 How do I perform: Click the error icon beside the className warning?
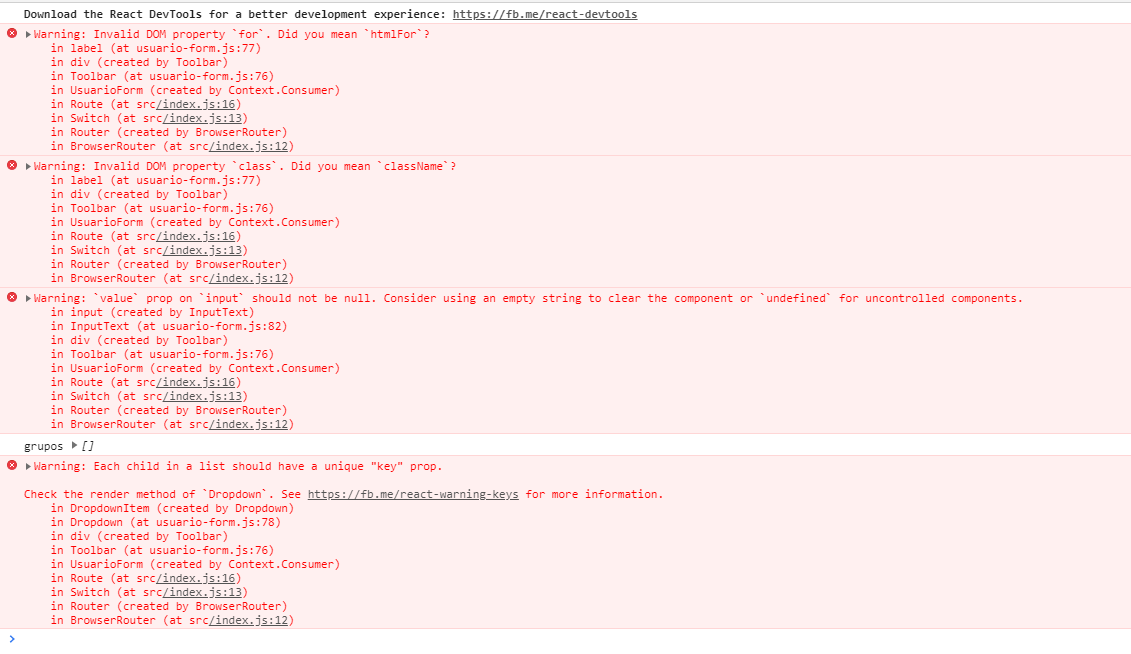point(12,165)
